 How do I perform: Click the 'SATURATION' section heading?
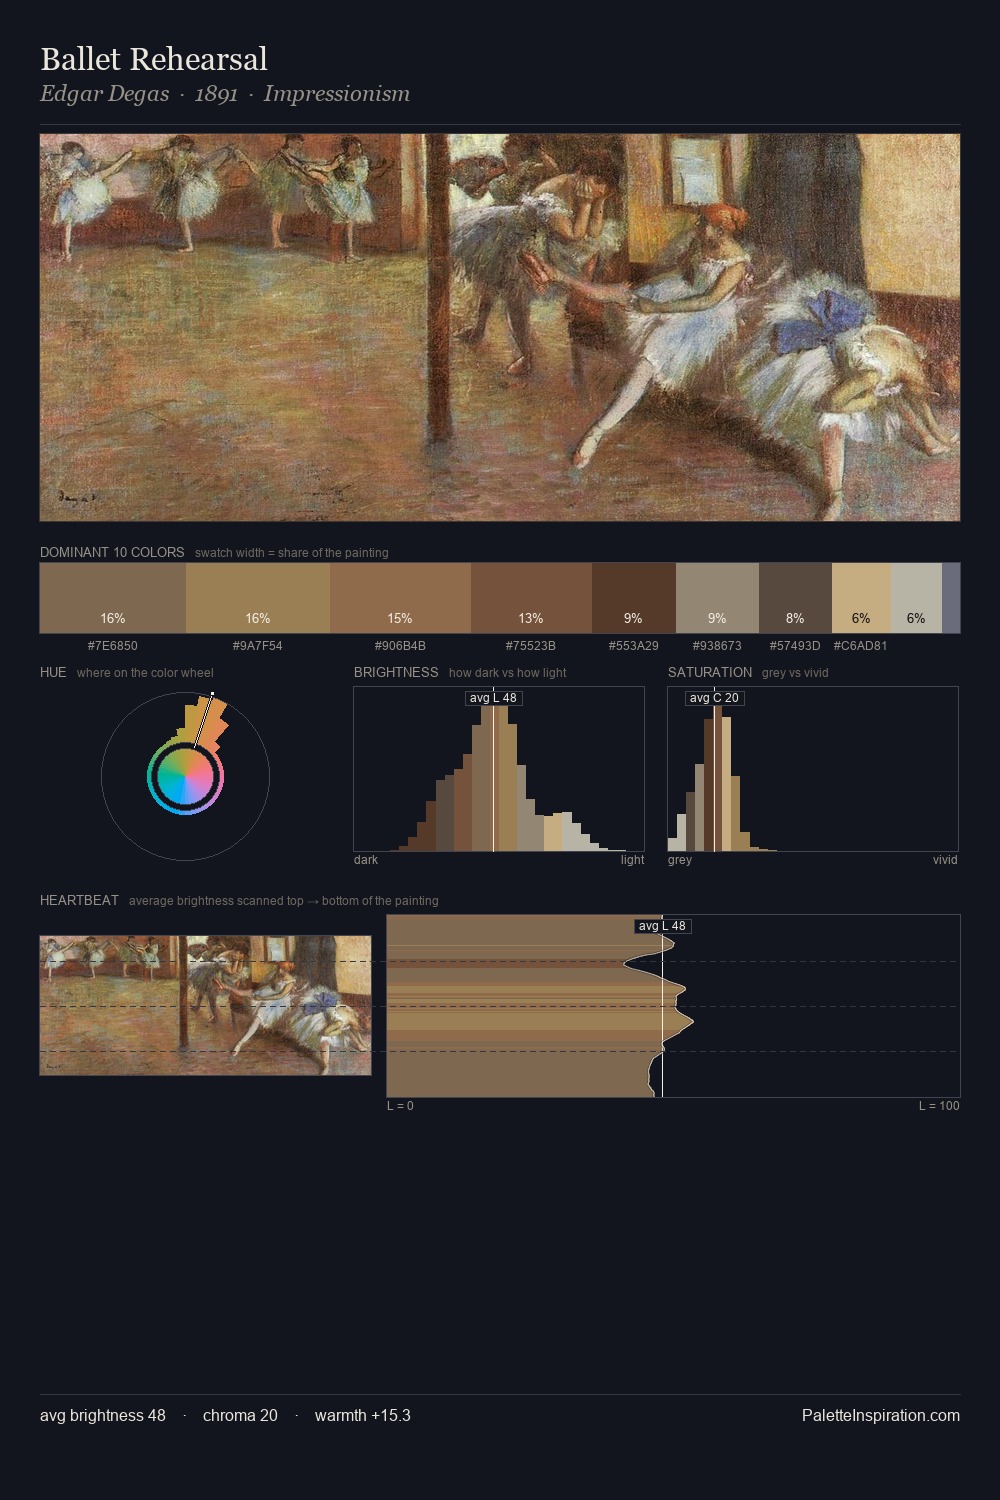tap(710, 672)
